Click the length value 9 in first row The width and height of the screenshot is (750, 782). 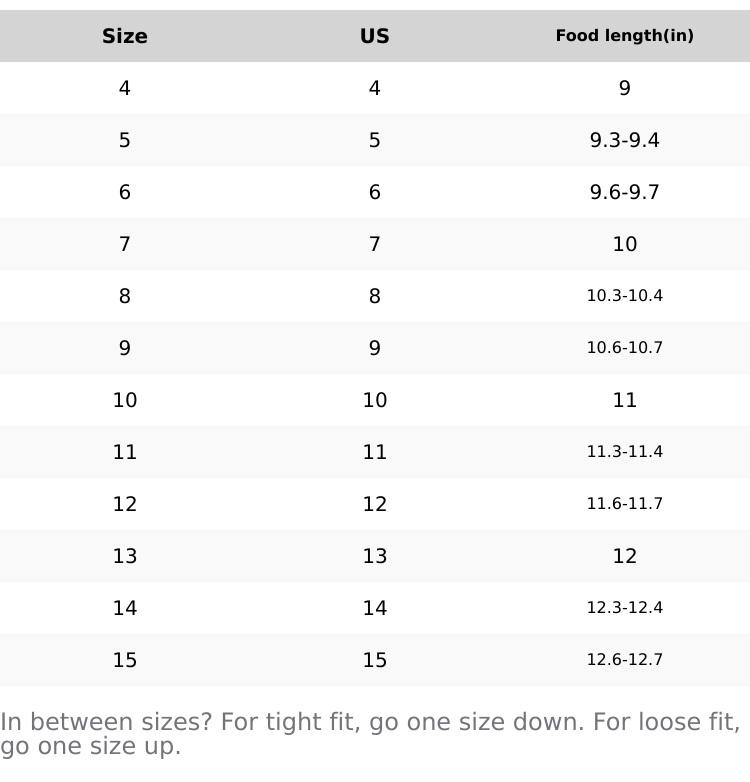(624, 88)
